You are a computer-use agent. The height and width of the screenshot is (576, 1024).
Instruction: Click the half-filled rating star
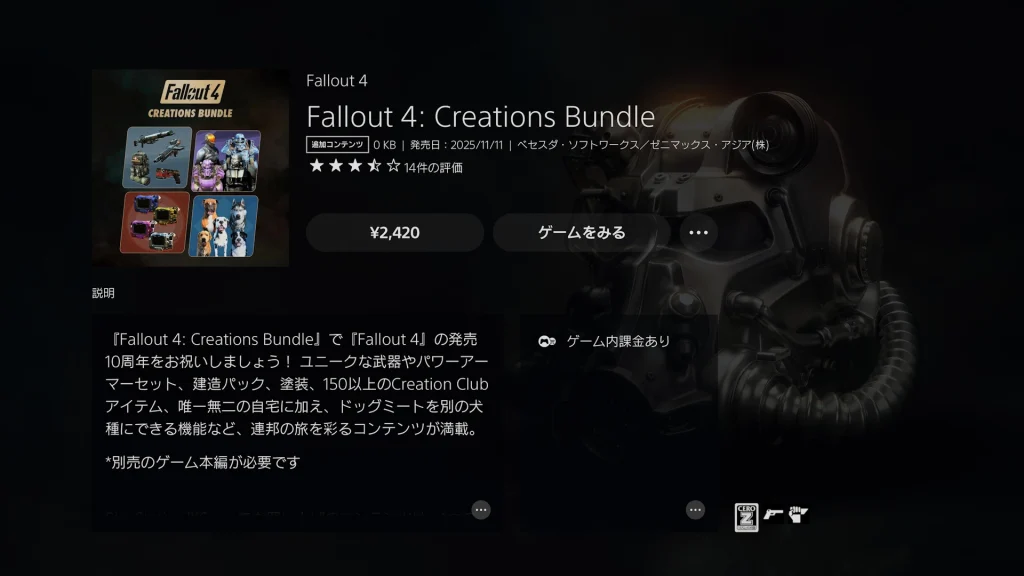coord(374,166)
